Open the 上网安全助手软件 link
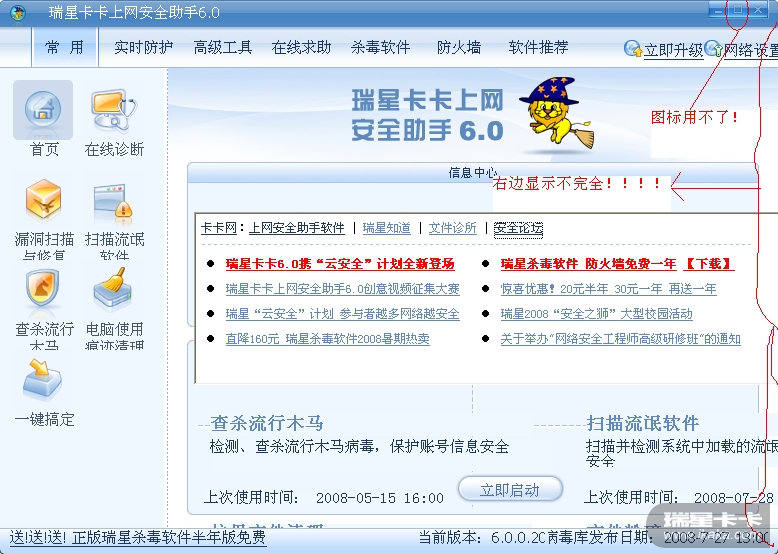Image resolution: width=778 pixels, height=554 pixels. pyautogui.click(x=297, y=228)
